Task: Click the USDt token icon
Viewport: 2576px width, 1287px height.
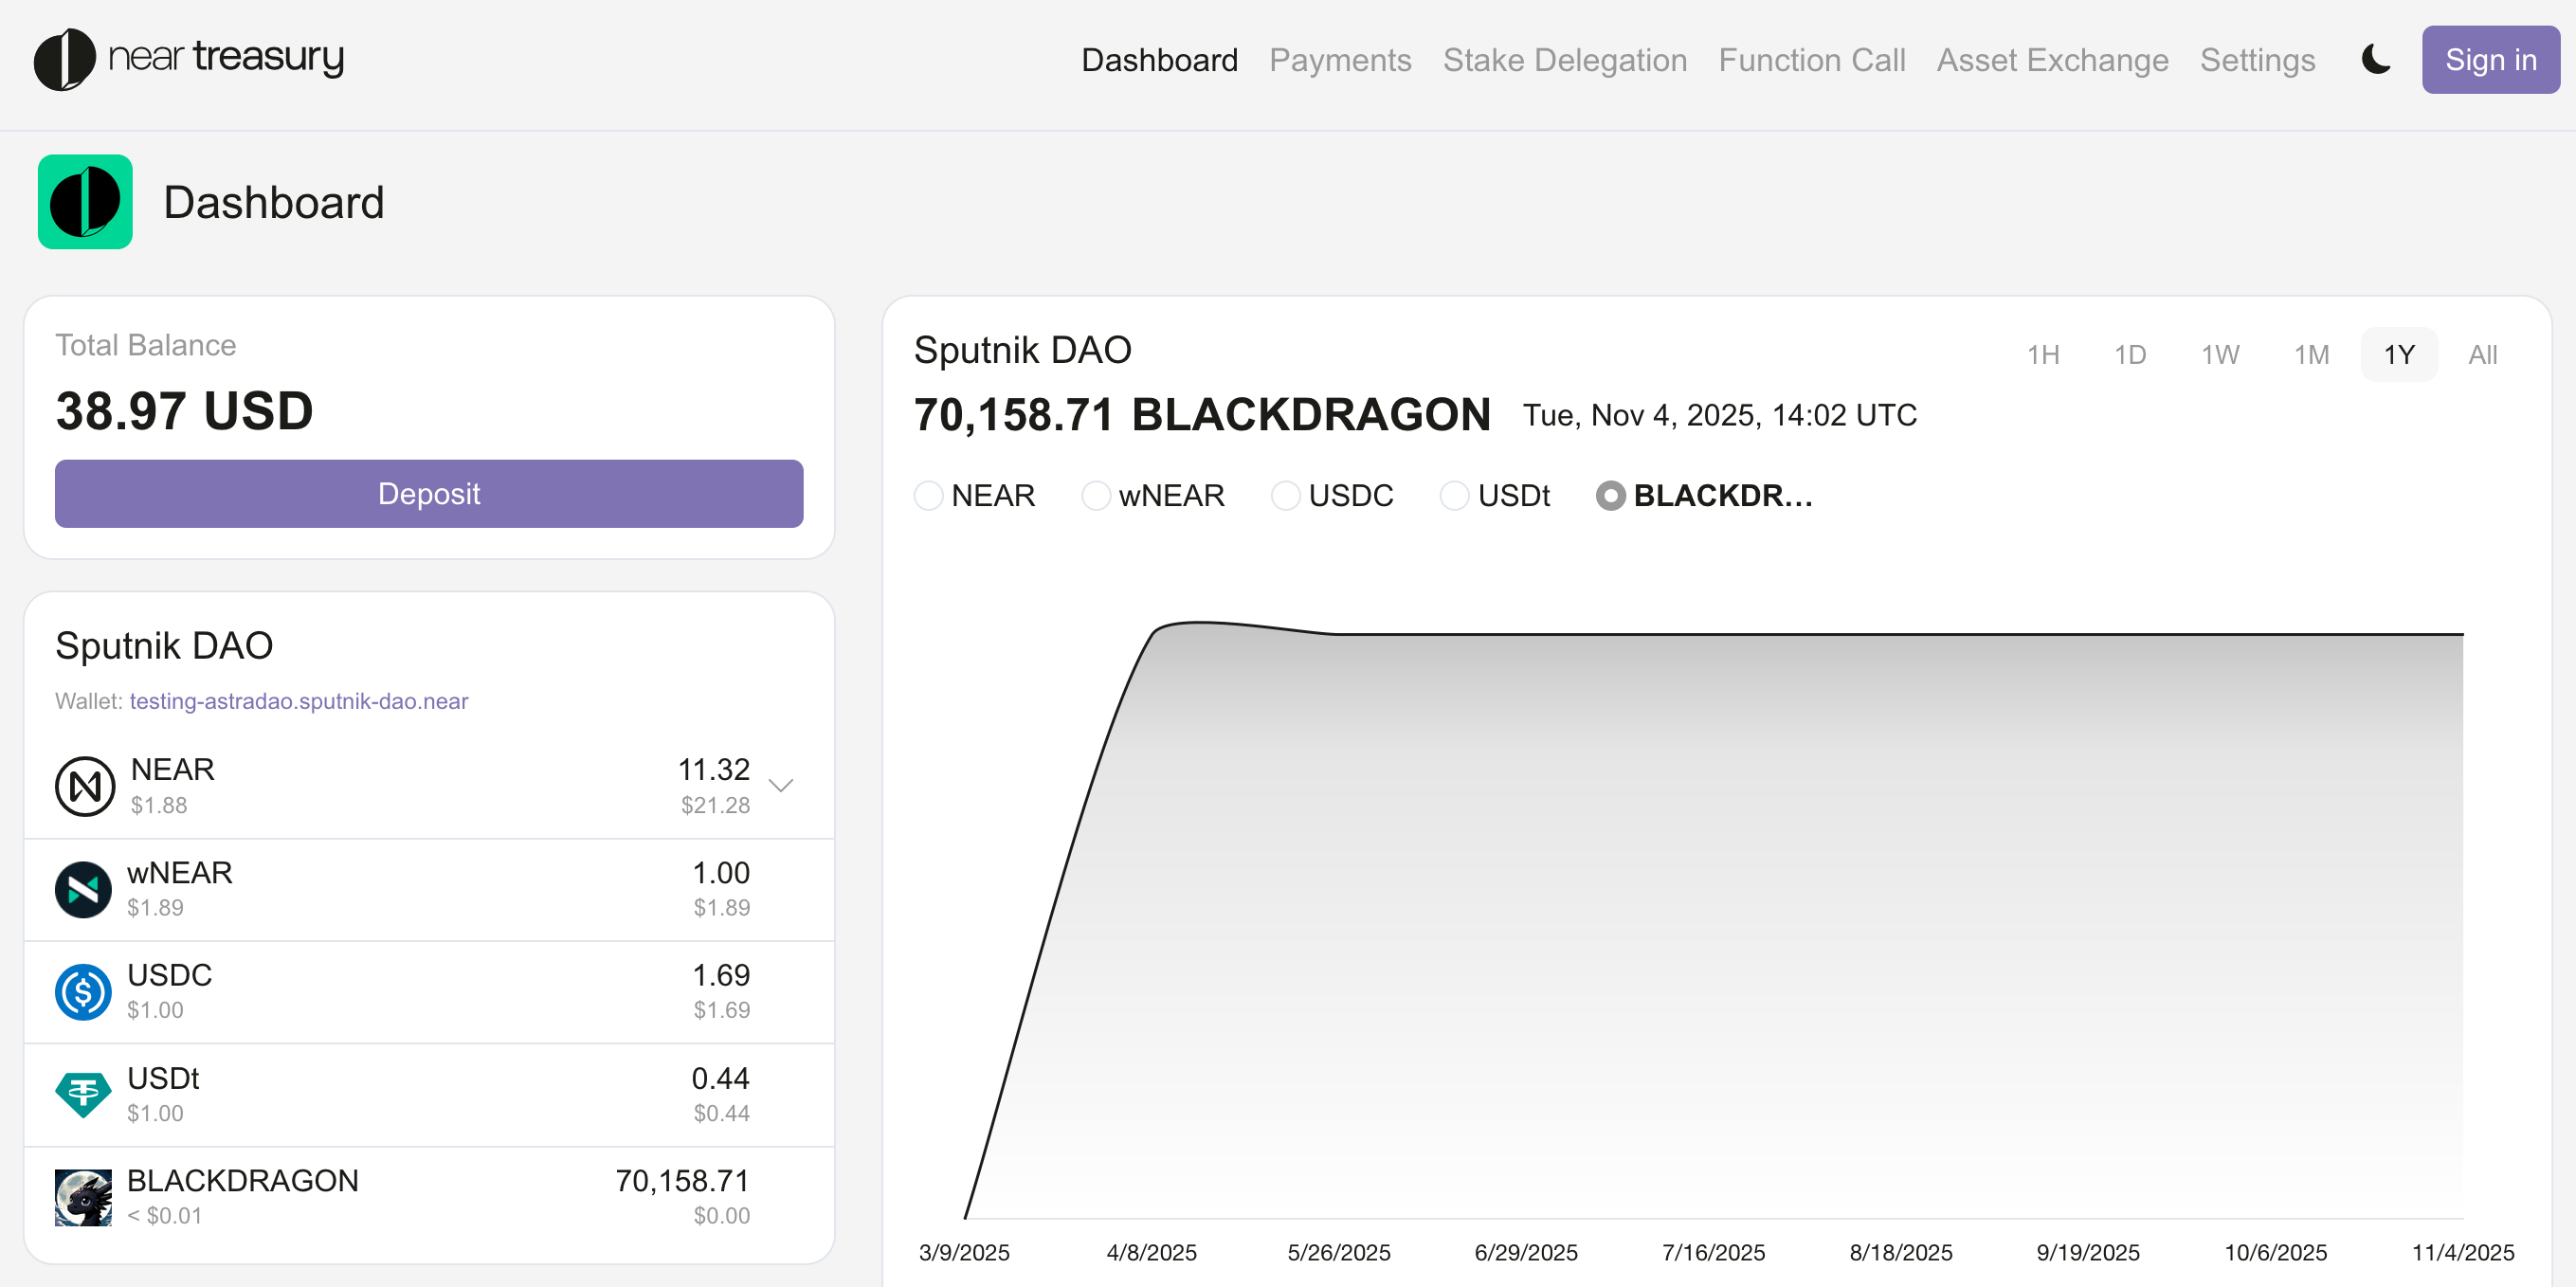Action: 83,1094
